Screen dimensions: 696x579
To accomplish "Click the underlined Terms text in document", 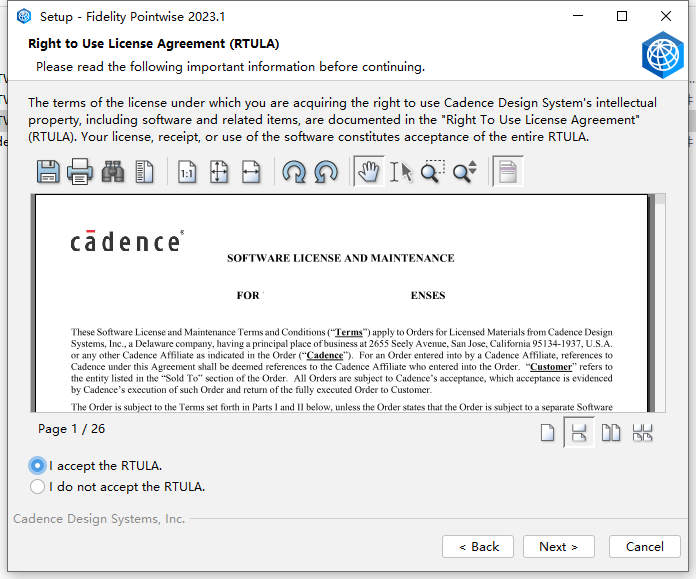I will (x=348, y=332).
